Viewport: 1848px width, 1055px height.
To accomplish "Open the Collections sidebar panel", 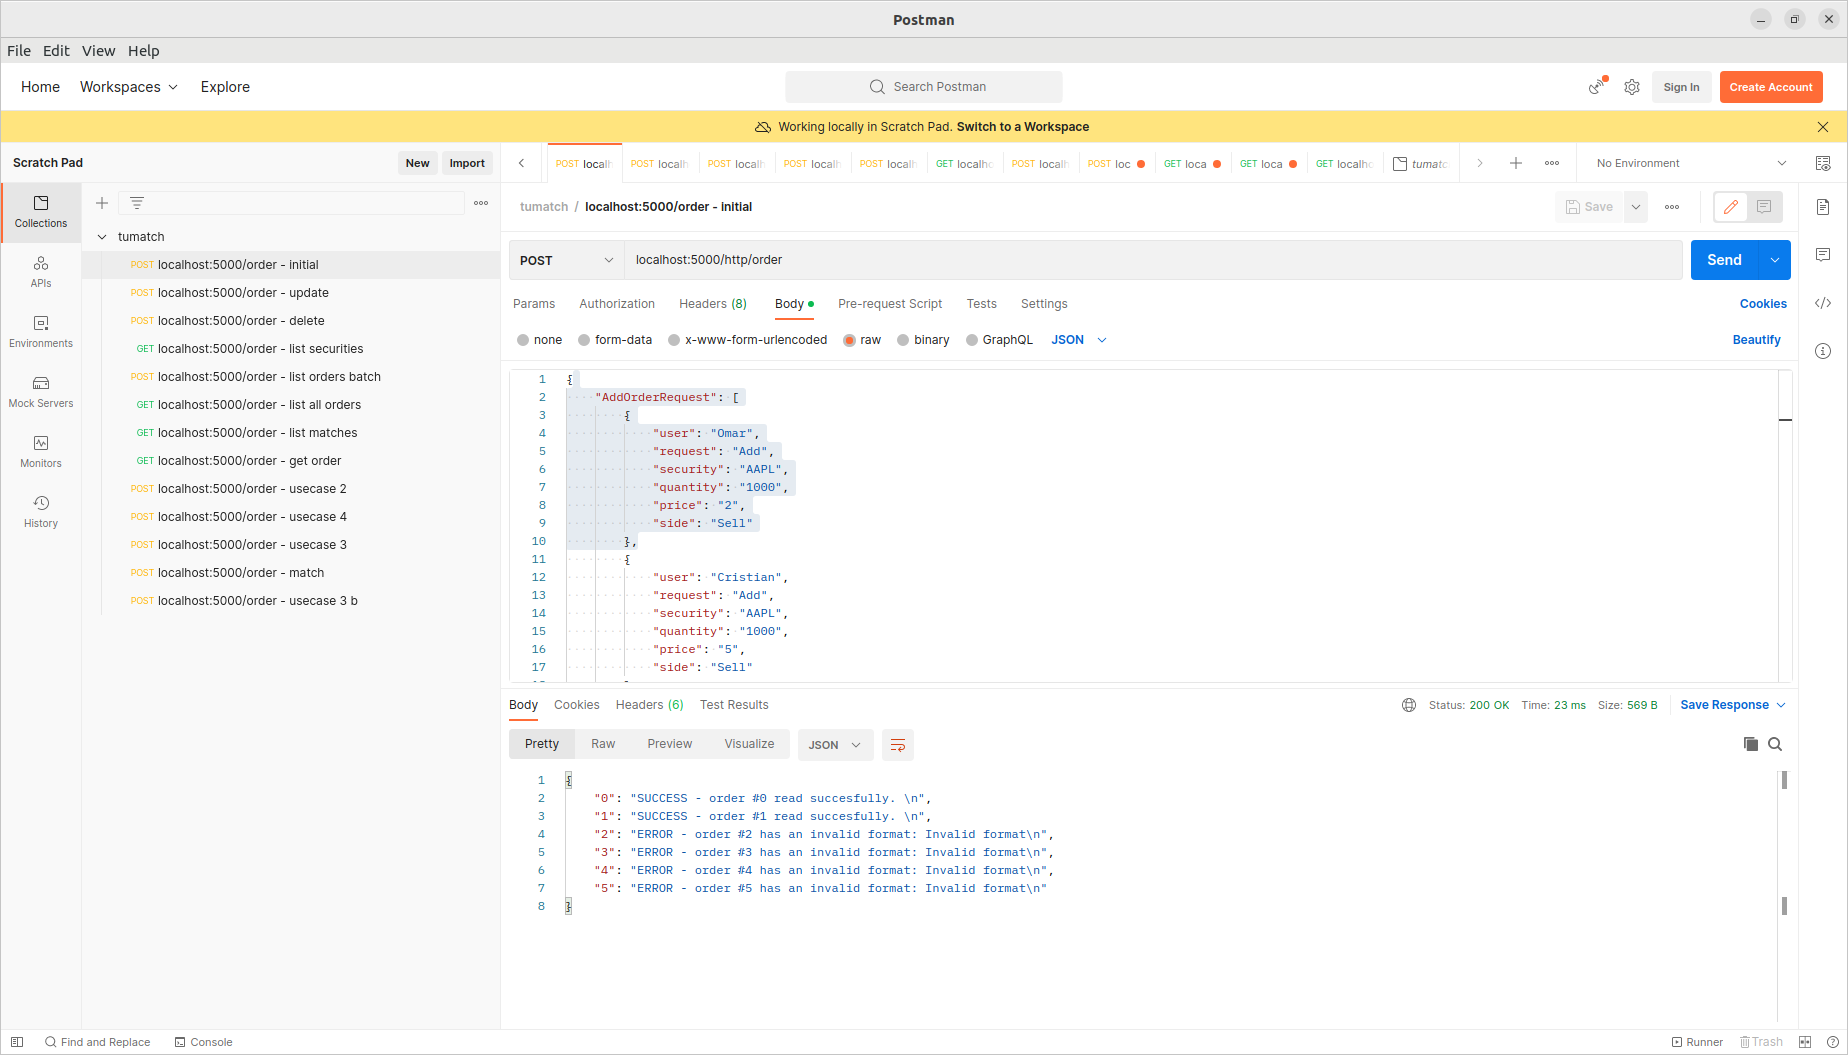I will pos(41,212).
